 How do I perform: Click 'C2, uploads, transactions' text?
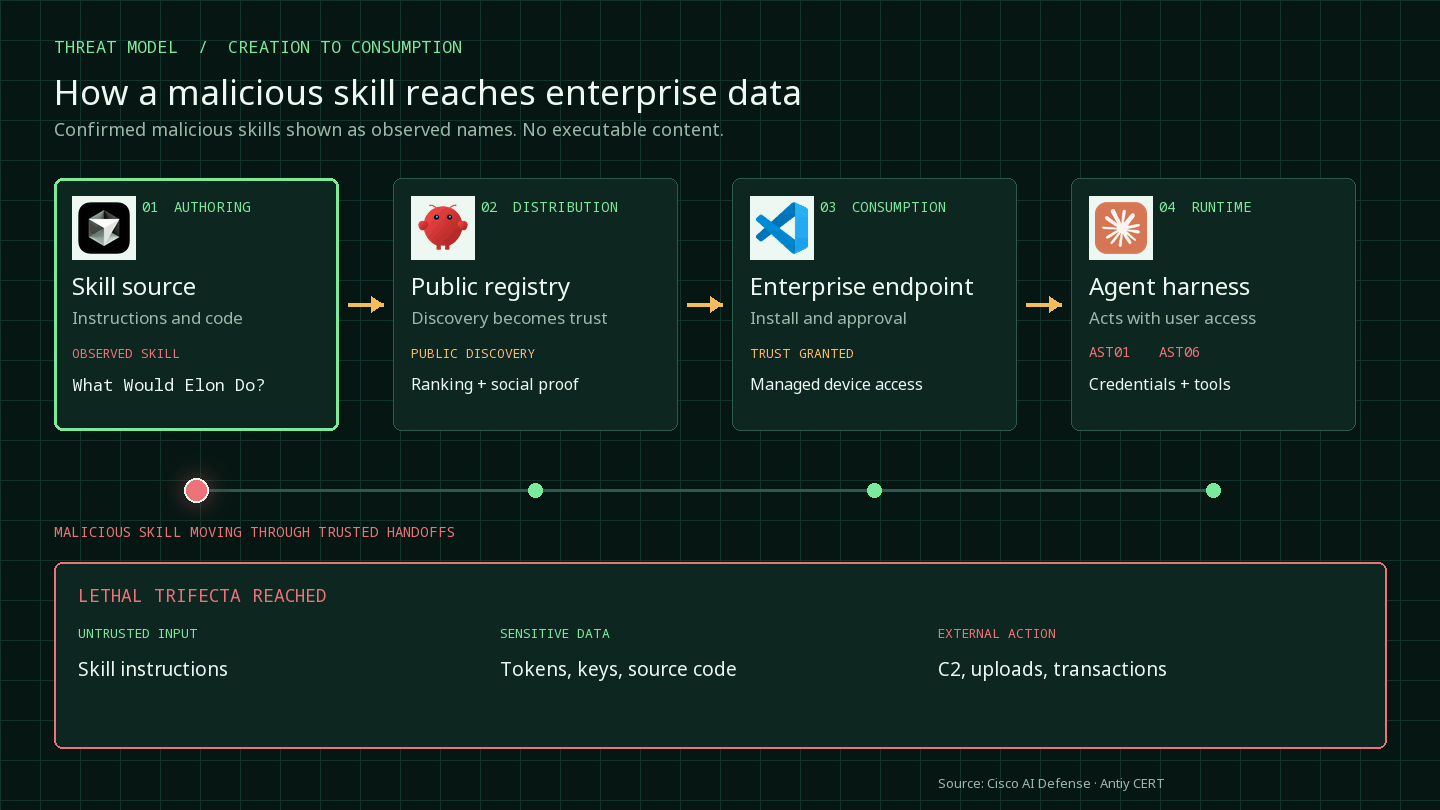[1052, 669]
